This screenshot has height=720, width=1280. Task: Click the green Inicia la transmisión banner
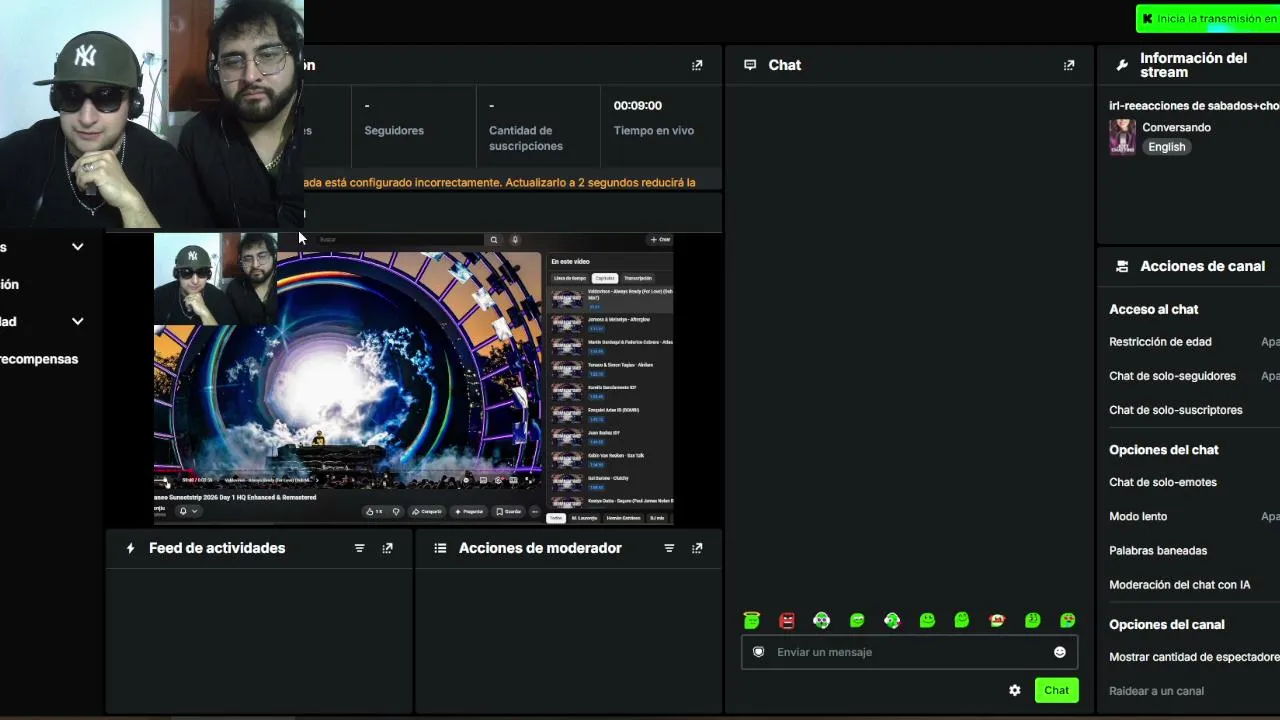point(1208,19)
